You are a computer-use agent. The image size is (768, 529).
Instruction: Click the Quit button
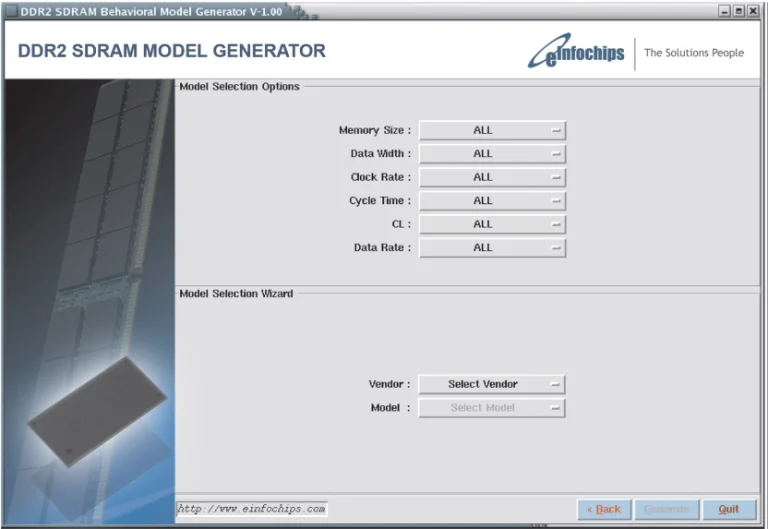coord(729,509)
